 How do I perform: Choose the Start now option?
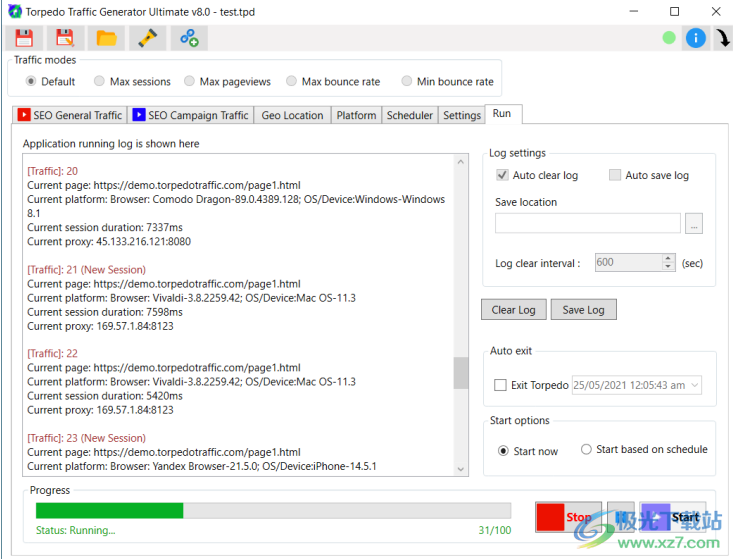coord(503,451)
